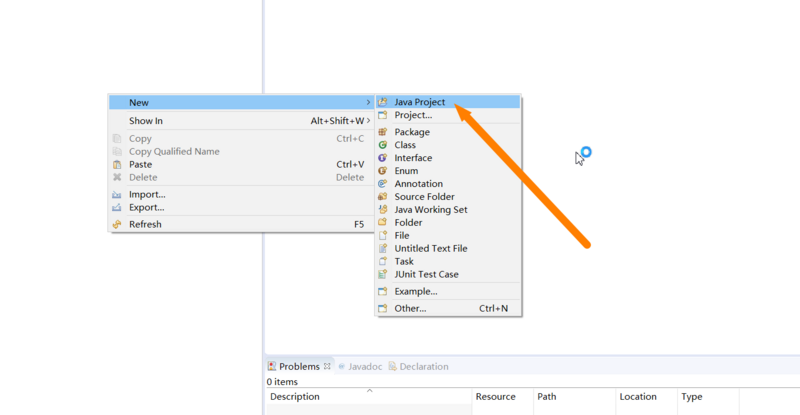Screen dimensions: 800x415
Task: Sort by Resource column header
Action: [x=503, y=397]
